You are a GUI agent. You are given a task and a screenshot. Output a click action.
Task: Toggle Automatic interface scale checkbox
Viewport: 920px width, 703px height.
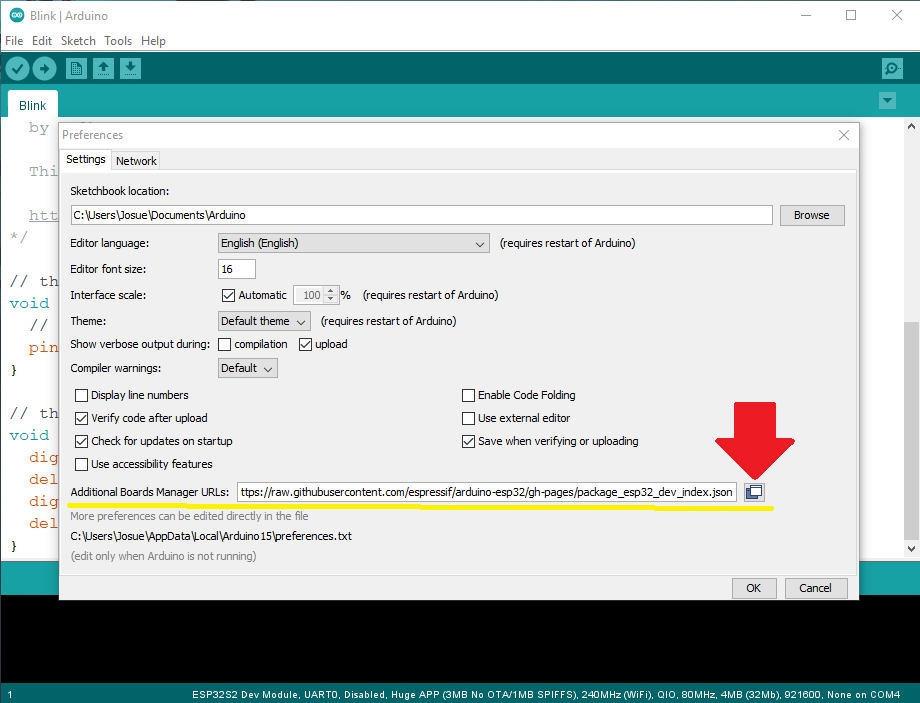click(228, 295)
